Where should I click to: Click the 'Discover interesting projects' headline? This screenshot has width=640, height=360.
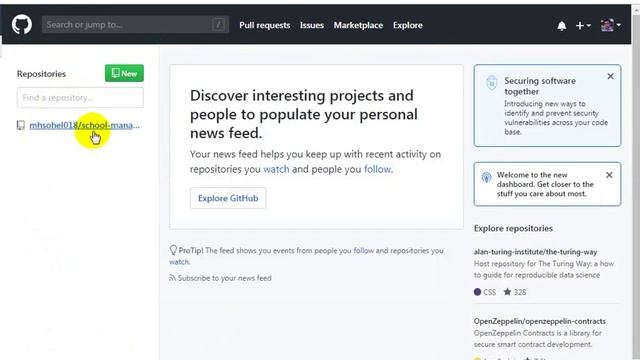coord(304,114)
